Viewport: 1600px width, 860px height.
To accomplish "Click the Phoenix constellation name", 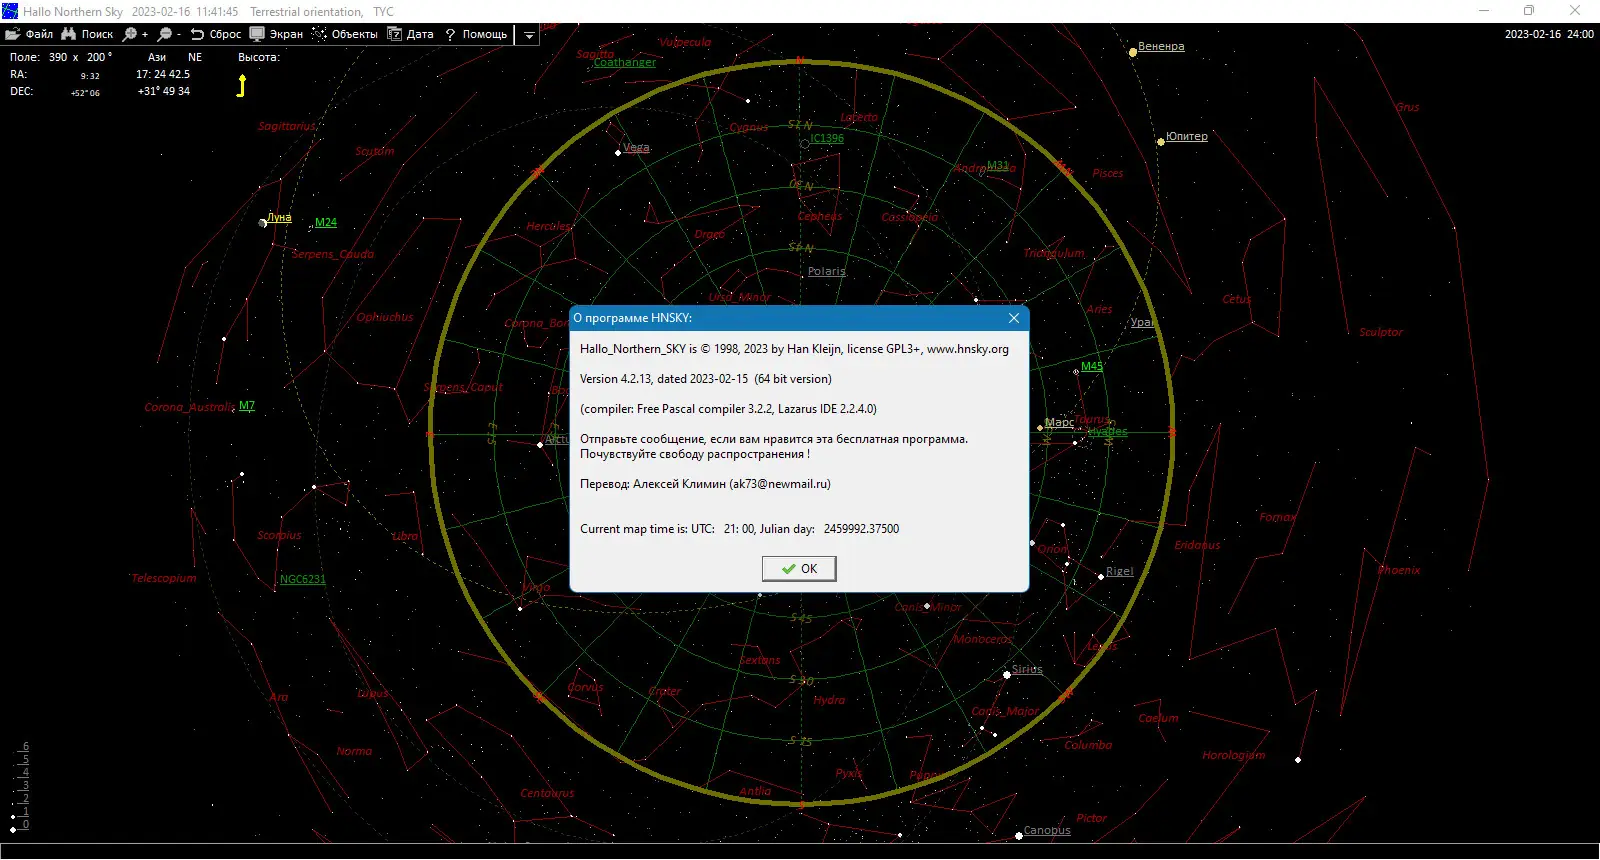I will click(1399, 570).
